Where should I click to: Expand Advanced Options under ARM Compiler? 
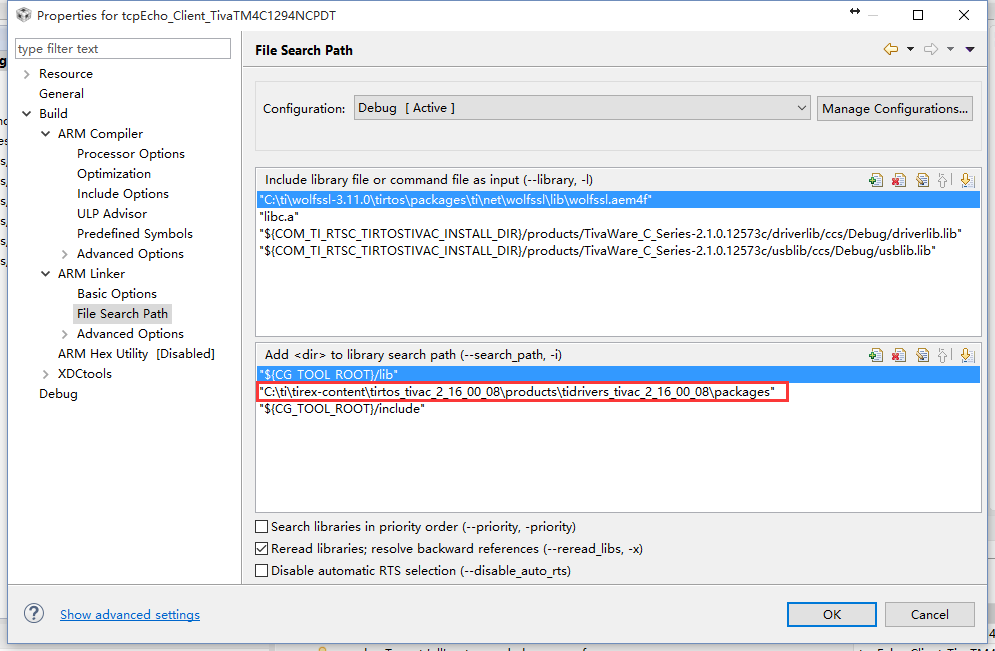coord(65,254)
